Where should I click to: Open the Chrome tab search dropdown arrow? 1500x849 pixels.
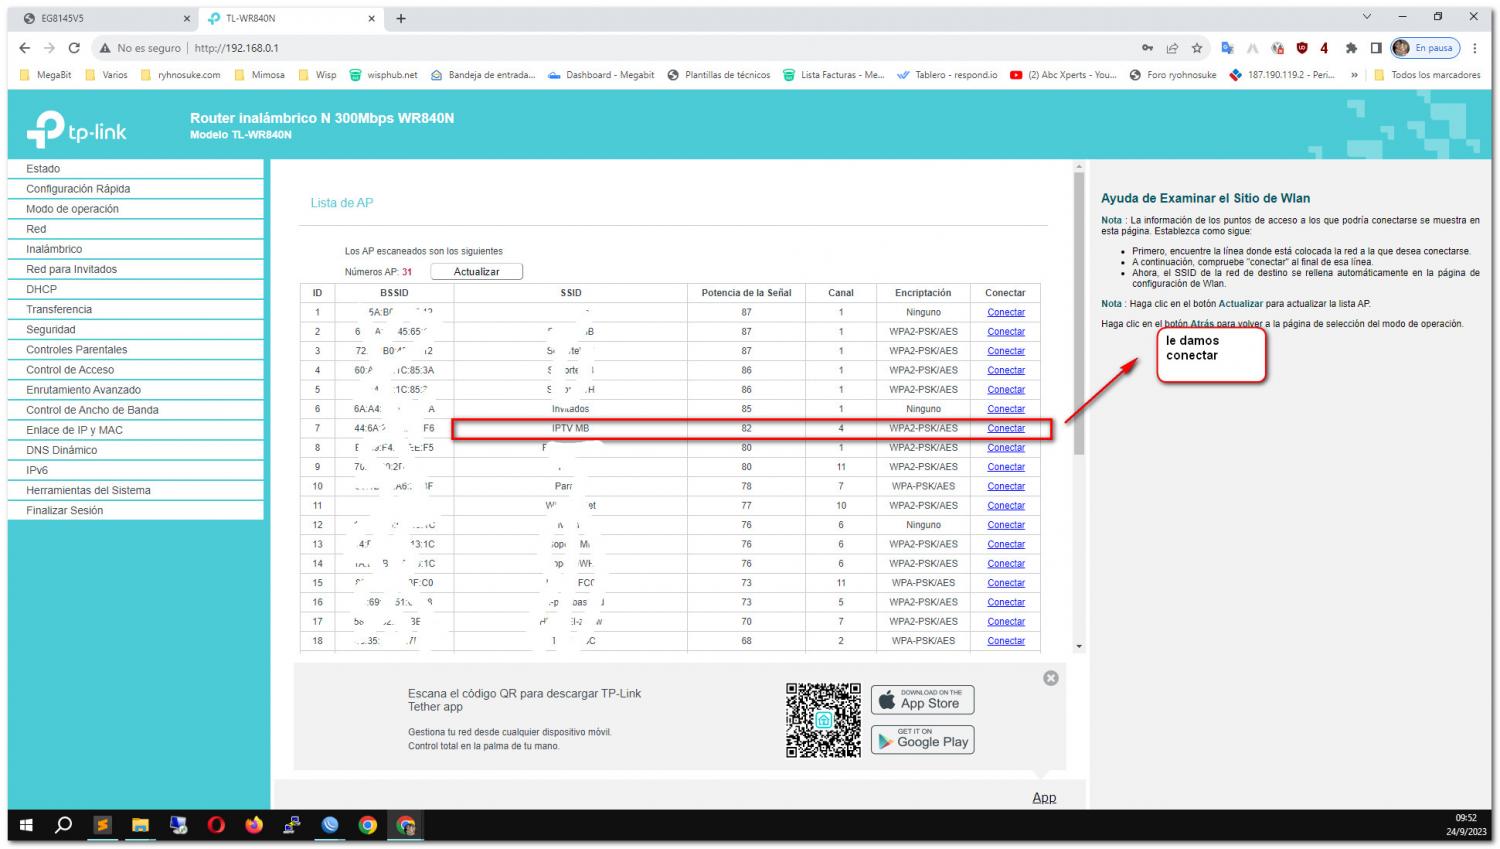(1367, 17)
